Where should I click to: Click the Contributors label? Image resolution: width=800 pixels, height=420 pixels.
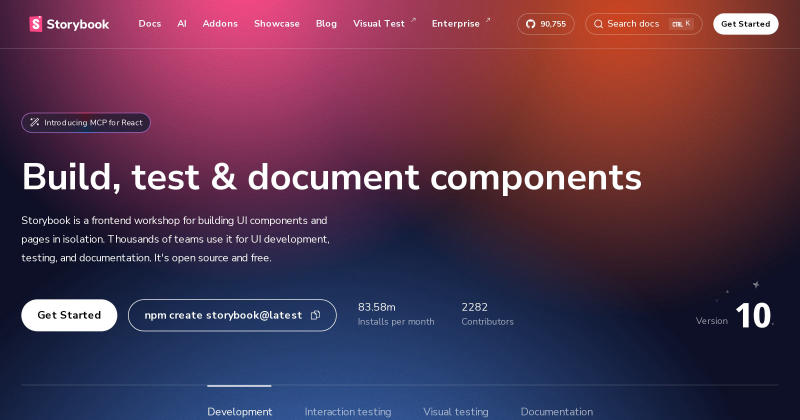(x=487, y=322)
